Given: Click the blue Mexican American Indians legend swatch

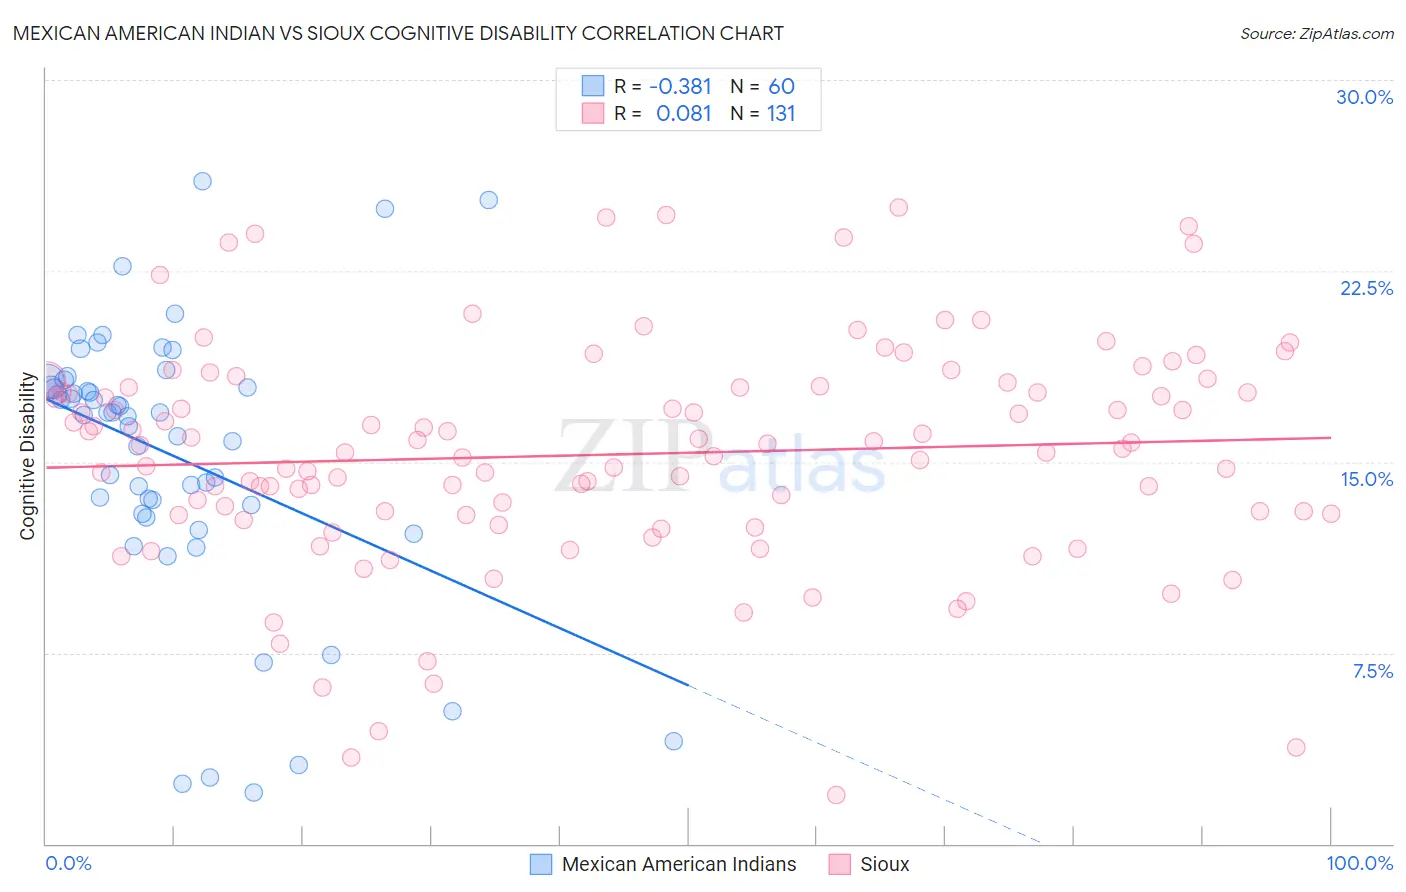Looking at the screenshot, I should click(x=541, y=864).
